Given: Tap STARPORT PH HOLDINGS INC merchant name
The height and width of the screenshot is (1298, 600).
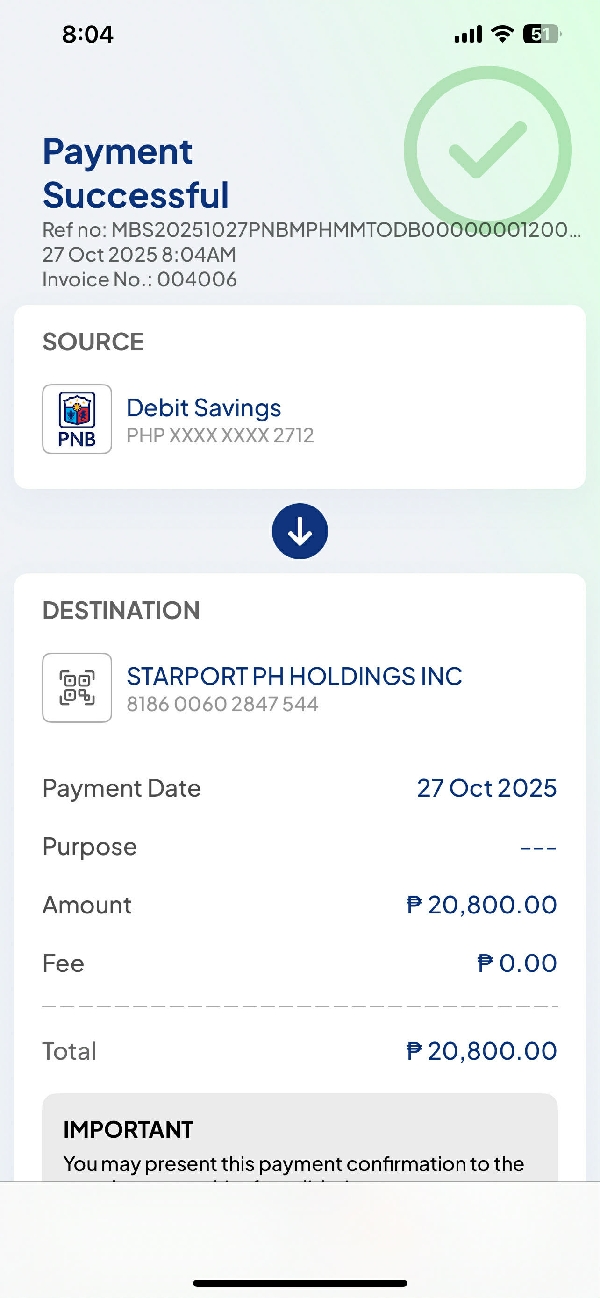Looking at the screenshot, I should 294,676.
